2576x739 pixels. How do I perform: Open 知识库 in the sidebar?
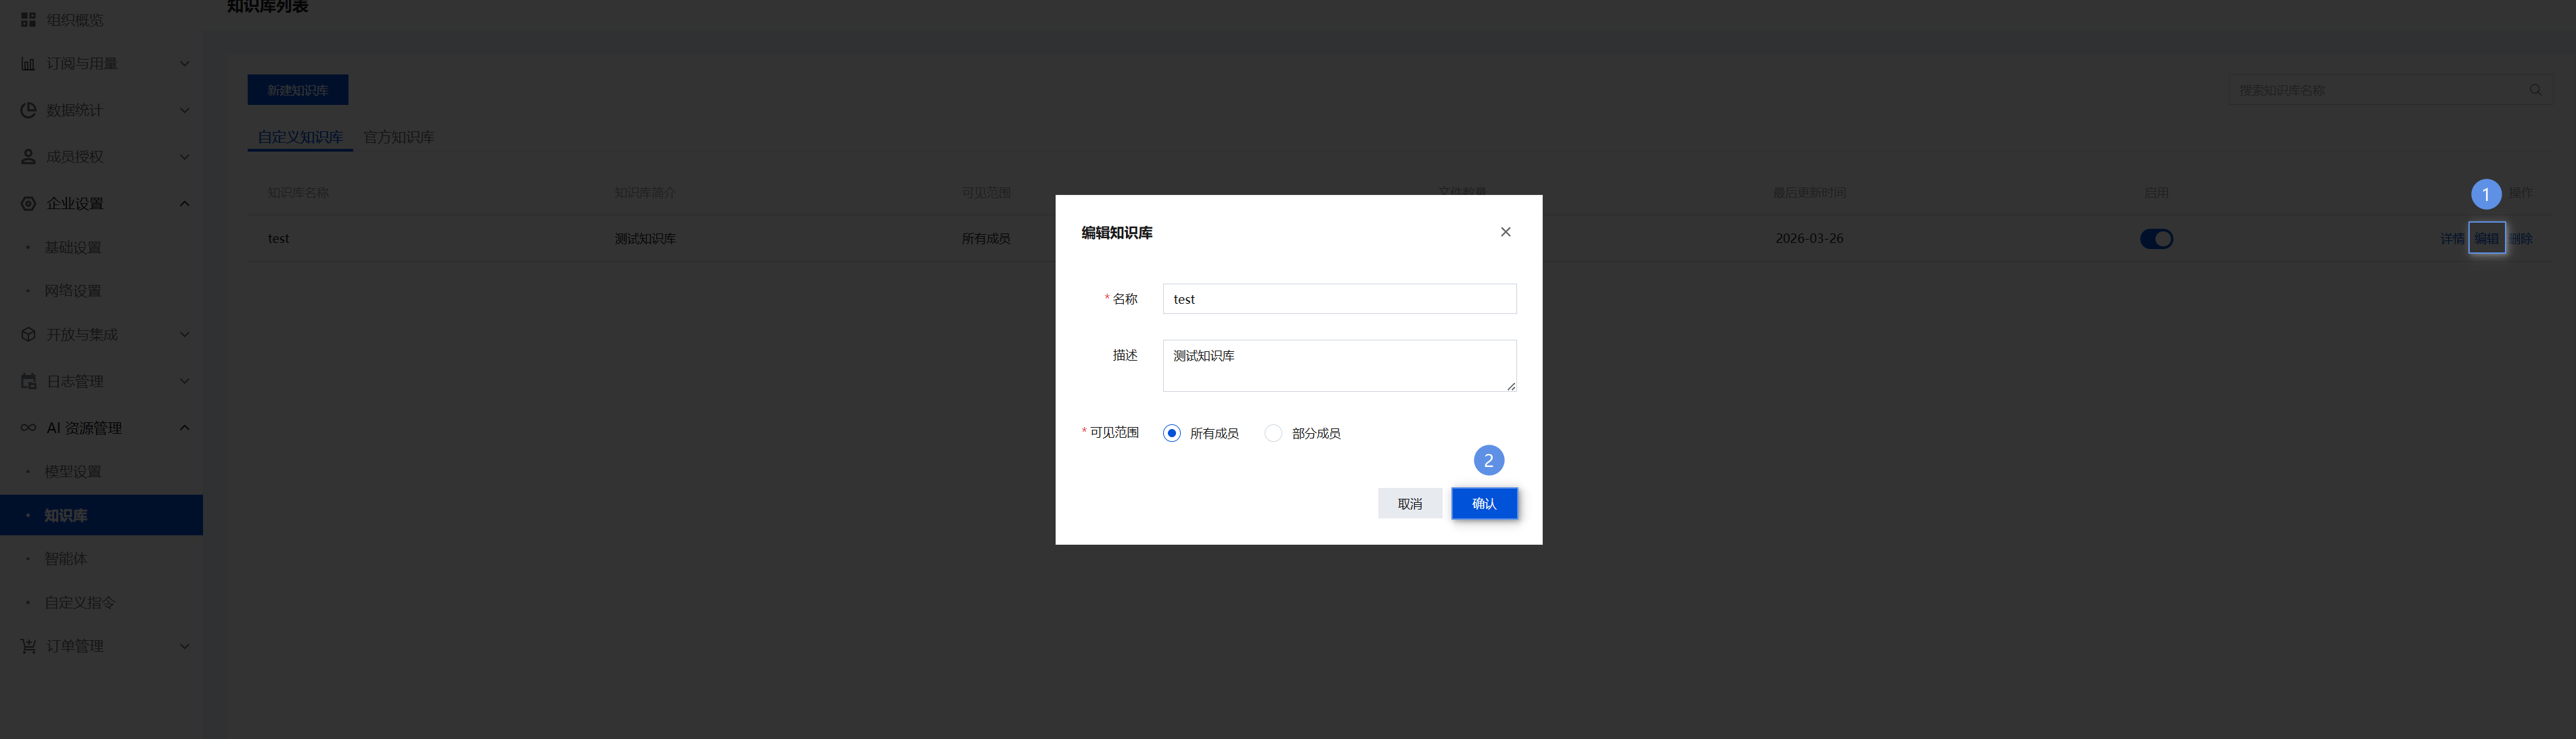101,515
